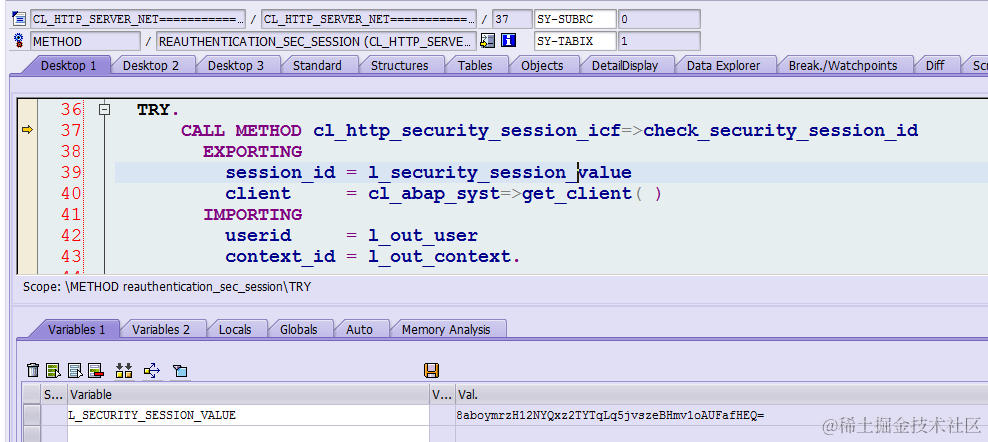Click the Val. column header
Viewport: 988px width, 442px height.
click(x=721, y=395)
